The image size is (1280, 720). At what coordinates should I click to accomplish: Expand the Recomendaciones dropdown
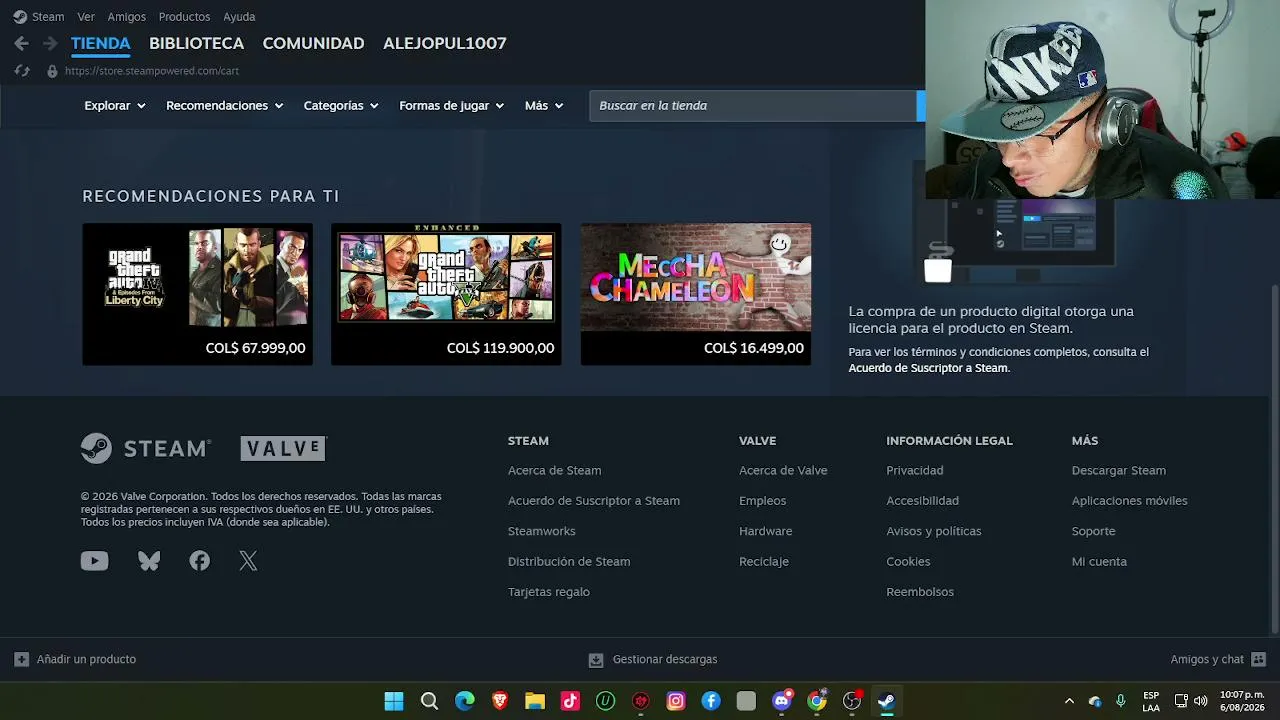225,105
